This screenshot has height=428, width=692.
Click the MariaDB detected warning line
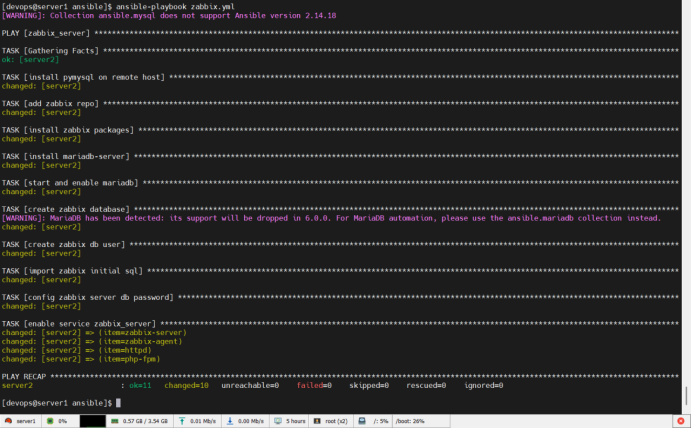(331, 218)
